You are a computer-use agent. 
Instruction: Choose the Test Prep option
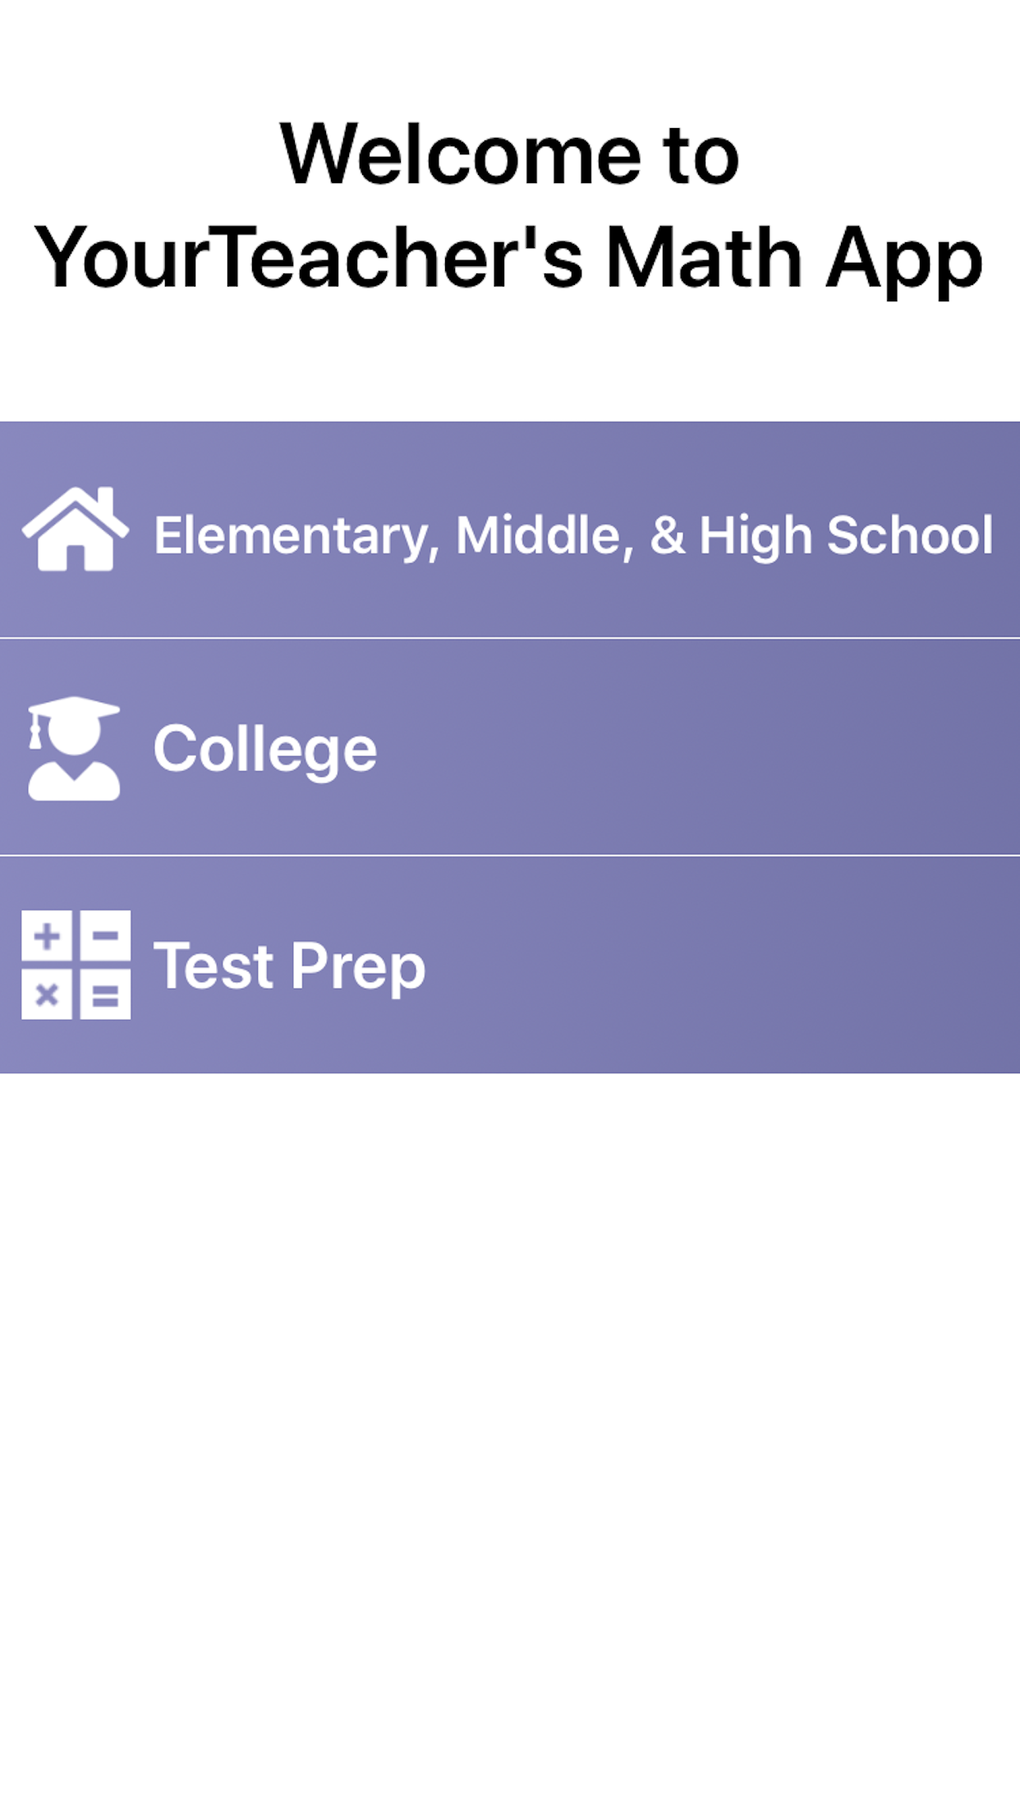(x=289, y=966)
